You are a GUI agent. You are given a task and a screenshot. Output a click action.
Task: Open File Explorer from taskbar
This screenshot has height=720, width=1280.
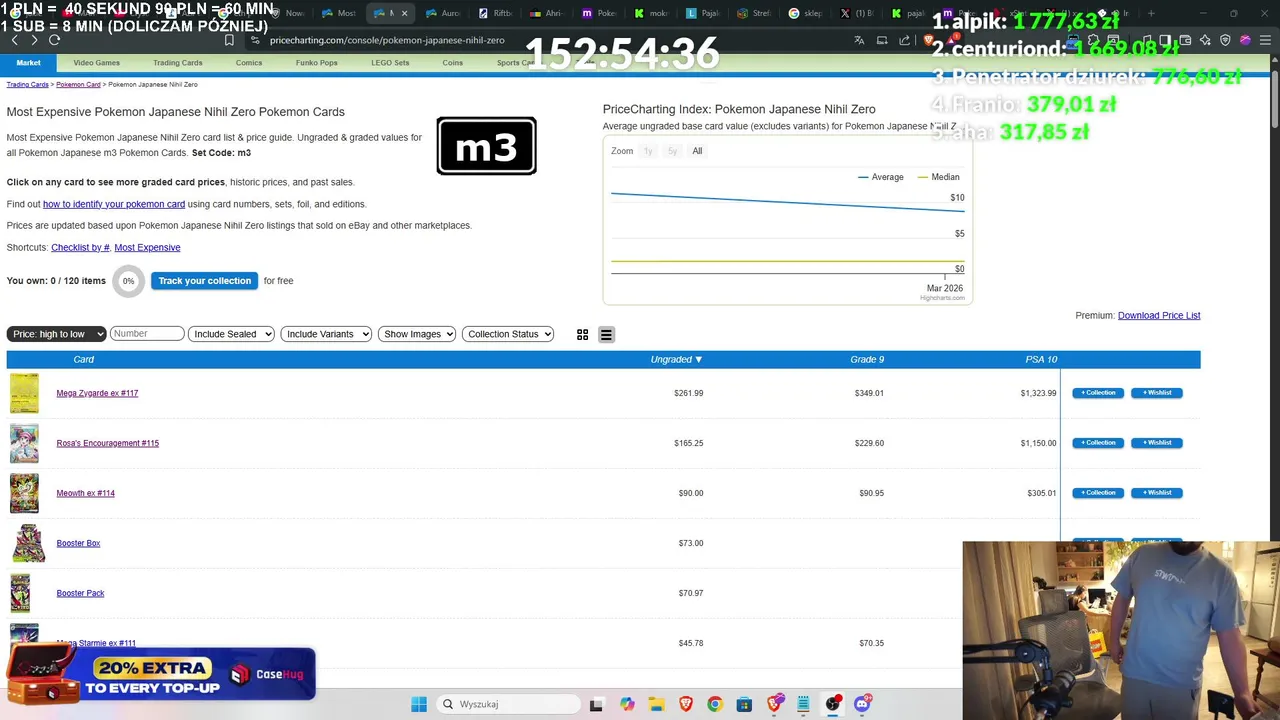coord(656,704)
